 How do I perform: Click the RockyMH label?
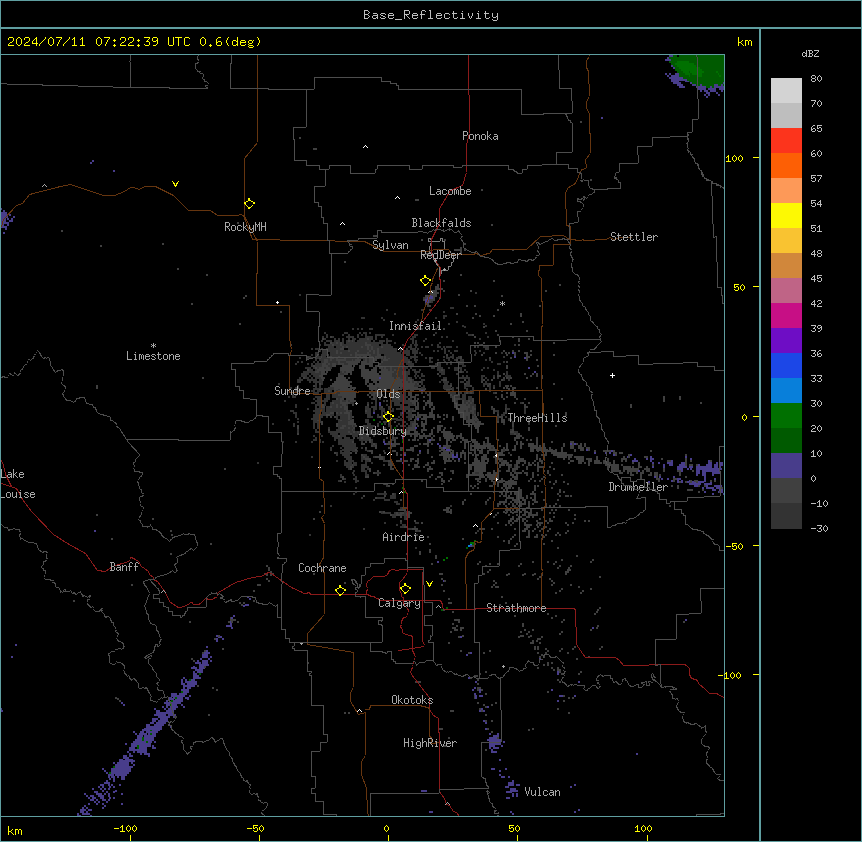(x=245, y=227)
